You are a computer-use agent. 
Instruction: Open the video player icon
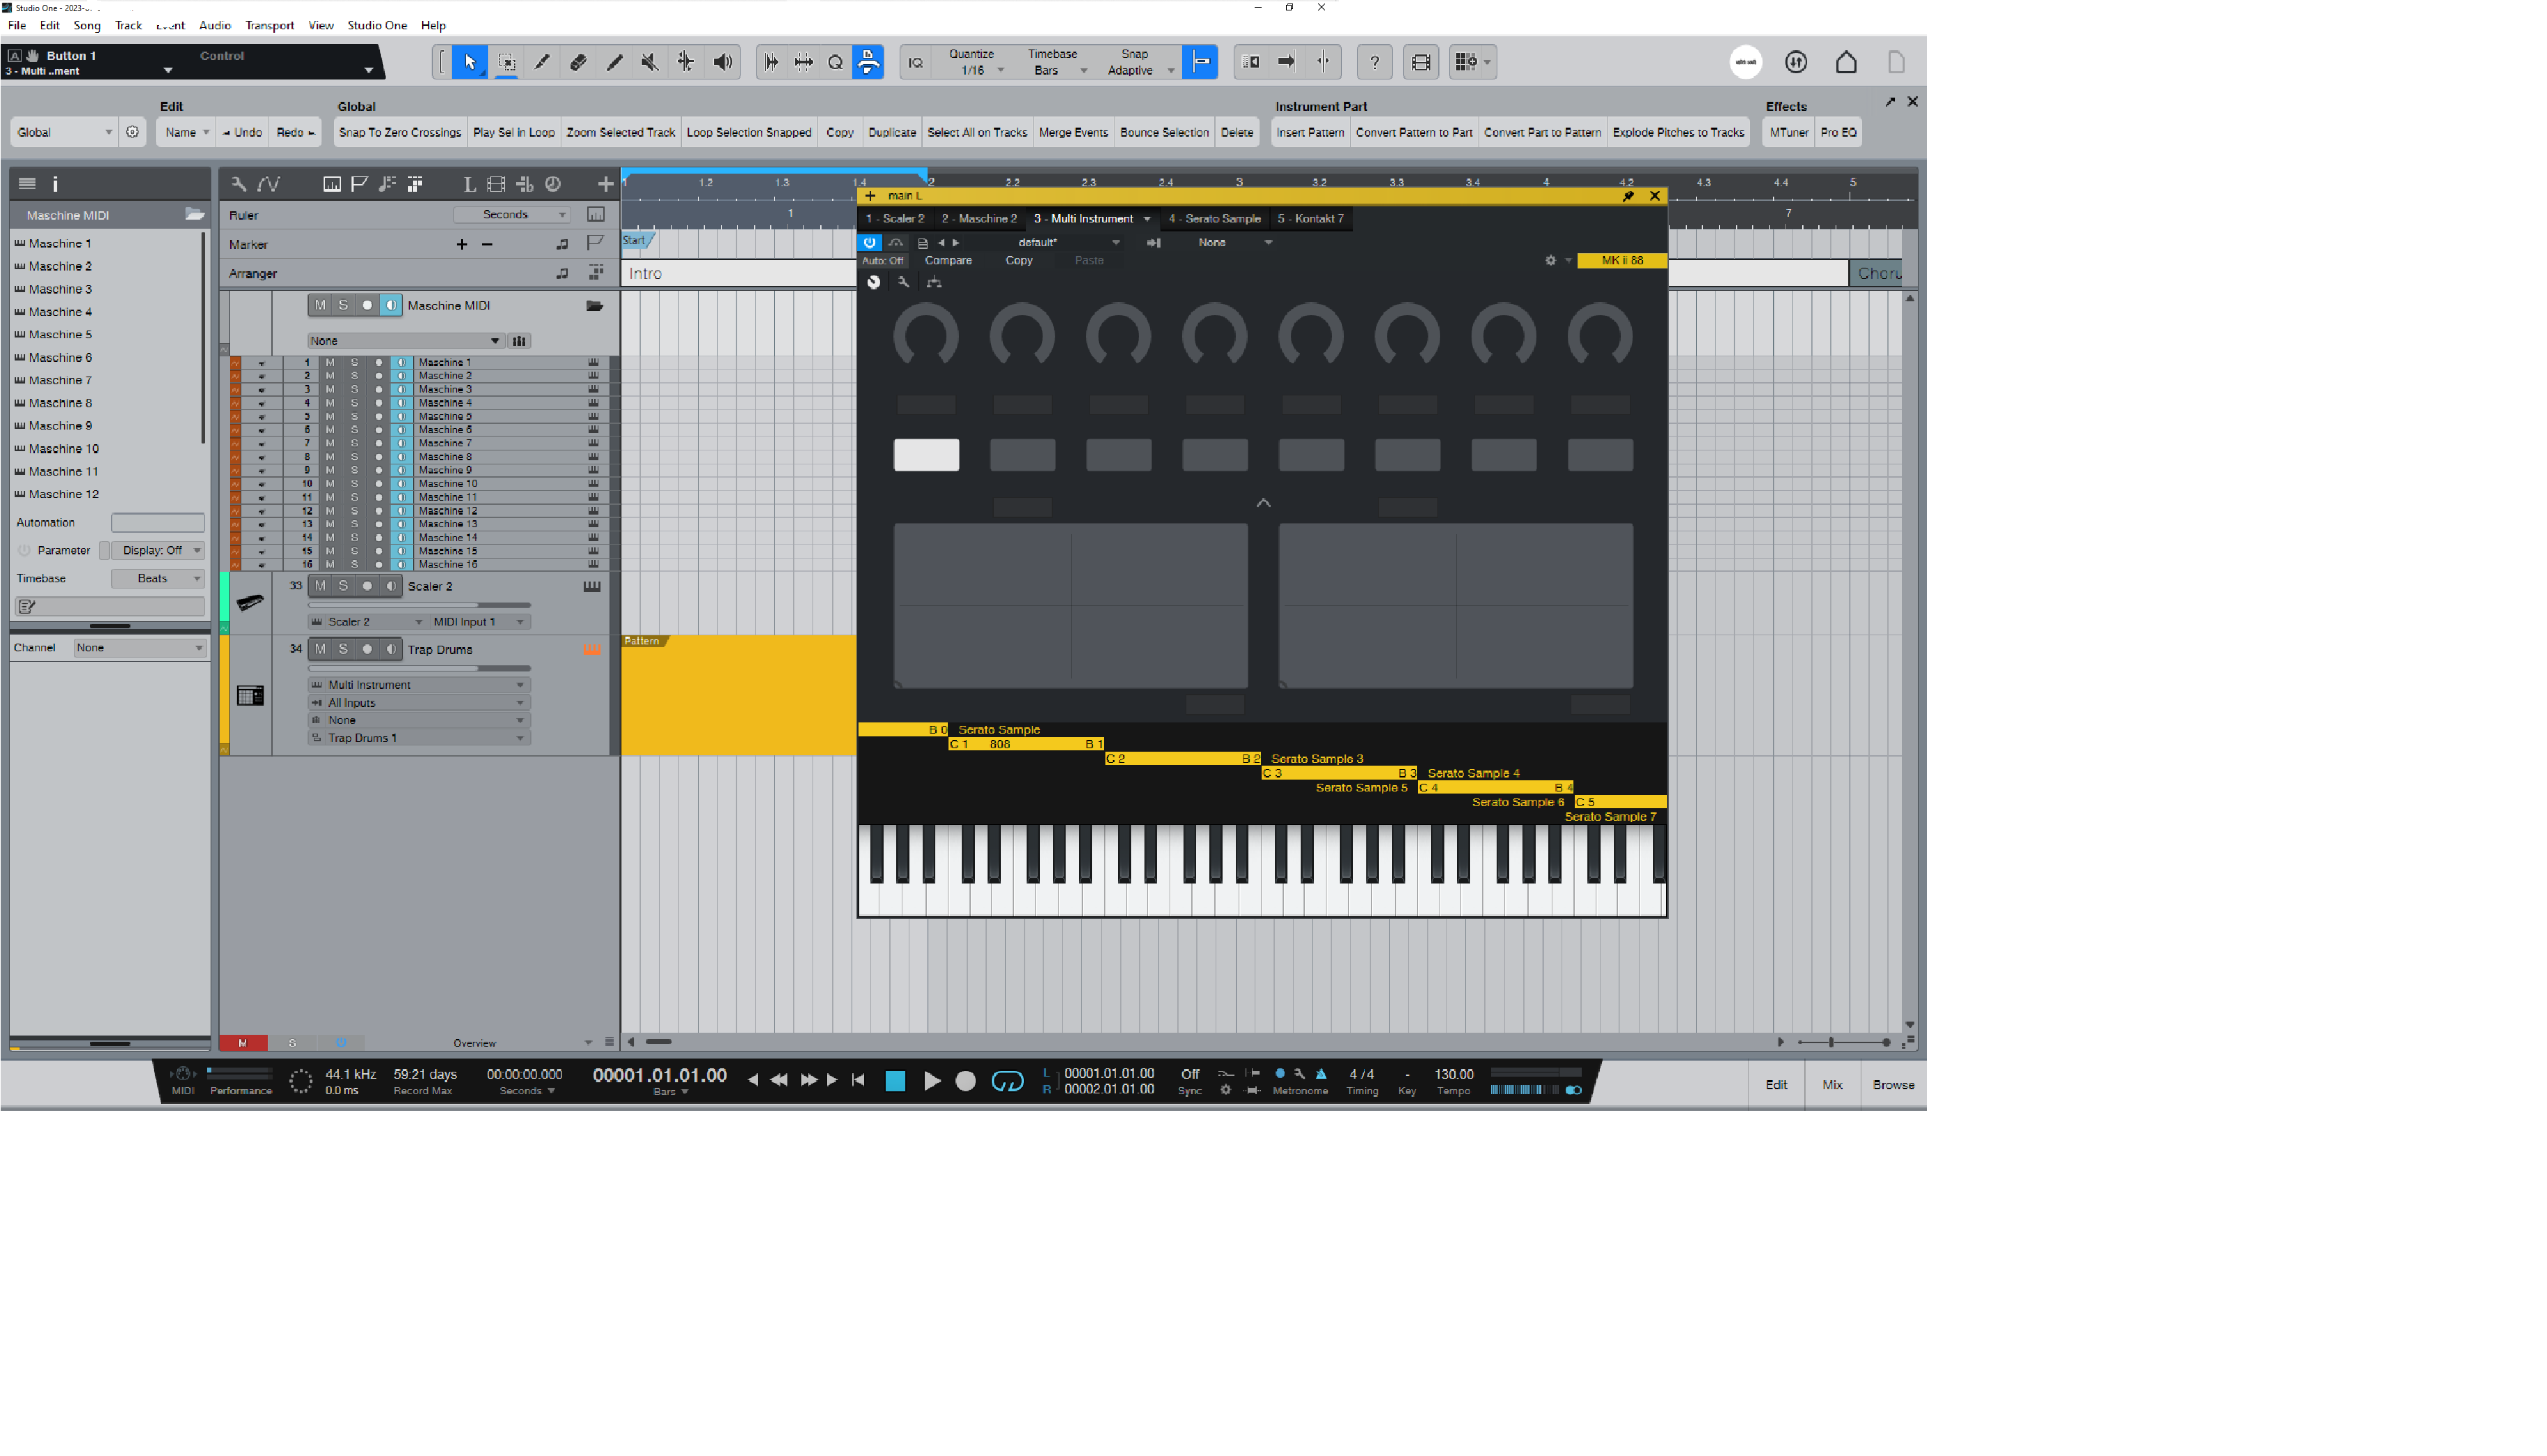coord(1421,62)
